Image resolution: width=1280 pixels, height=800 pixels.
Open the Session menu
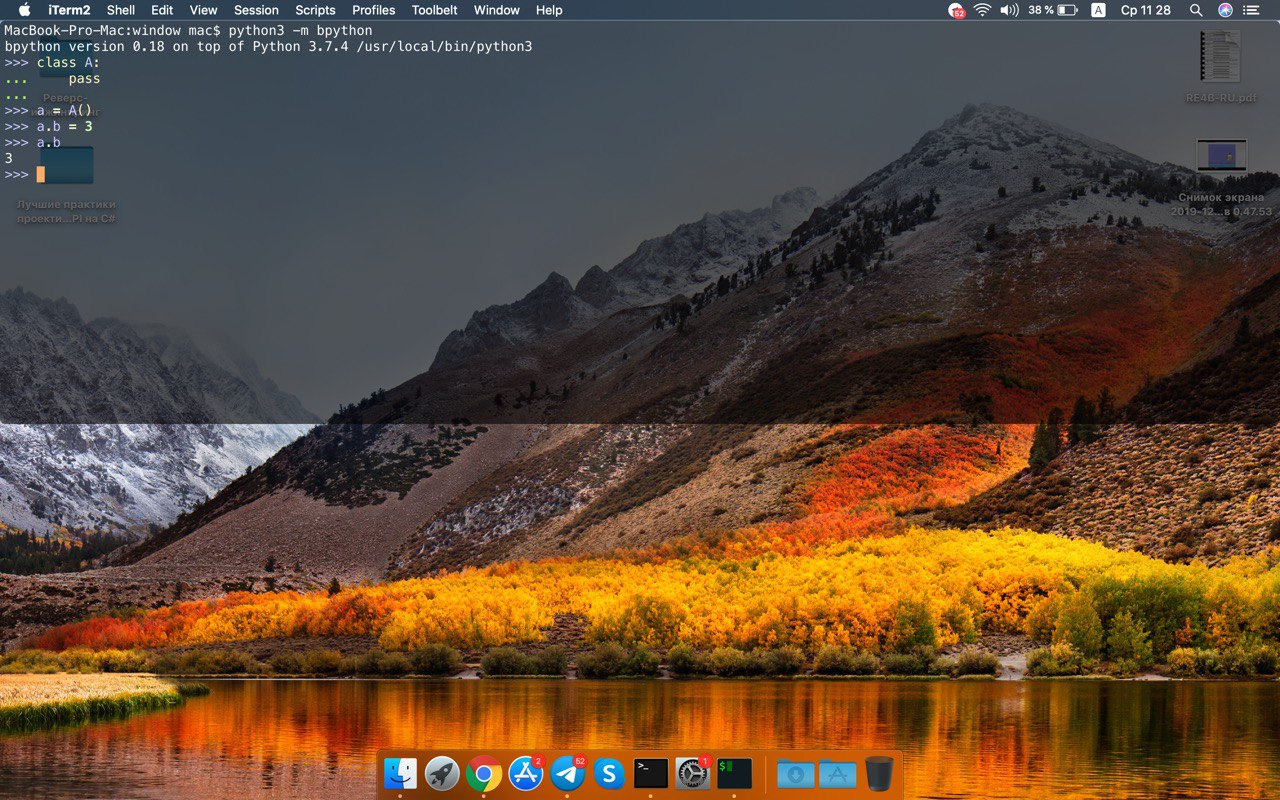tap(256, 10)
